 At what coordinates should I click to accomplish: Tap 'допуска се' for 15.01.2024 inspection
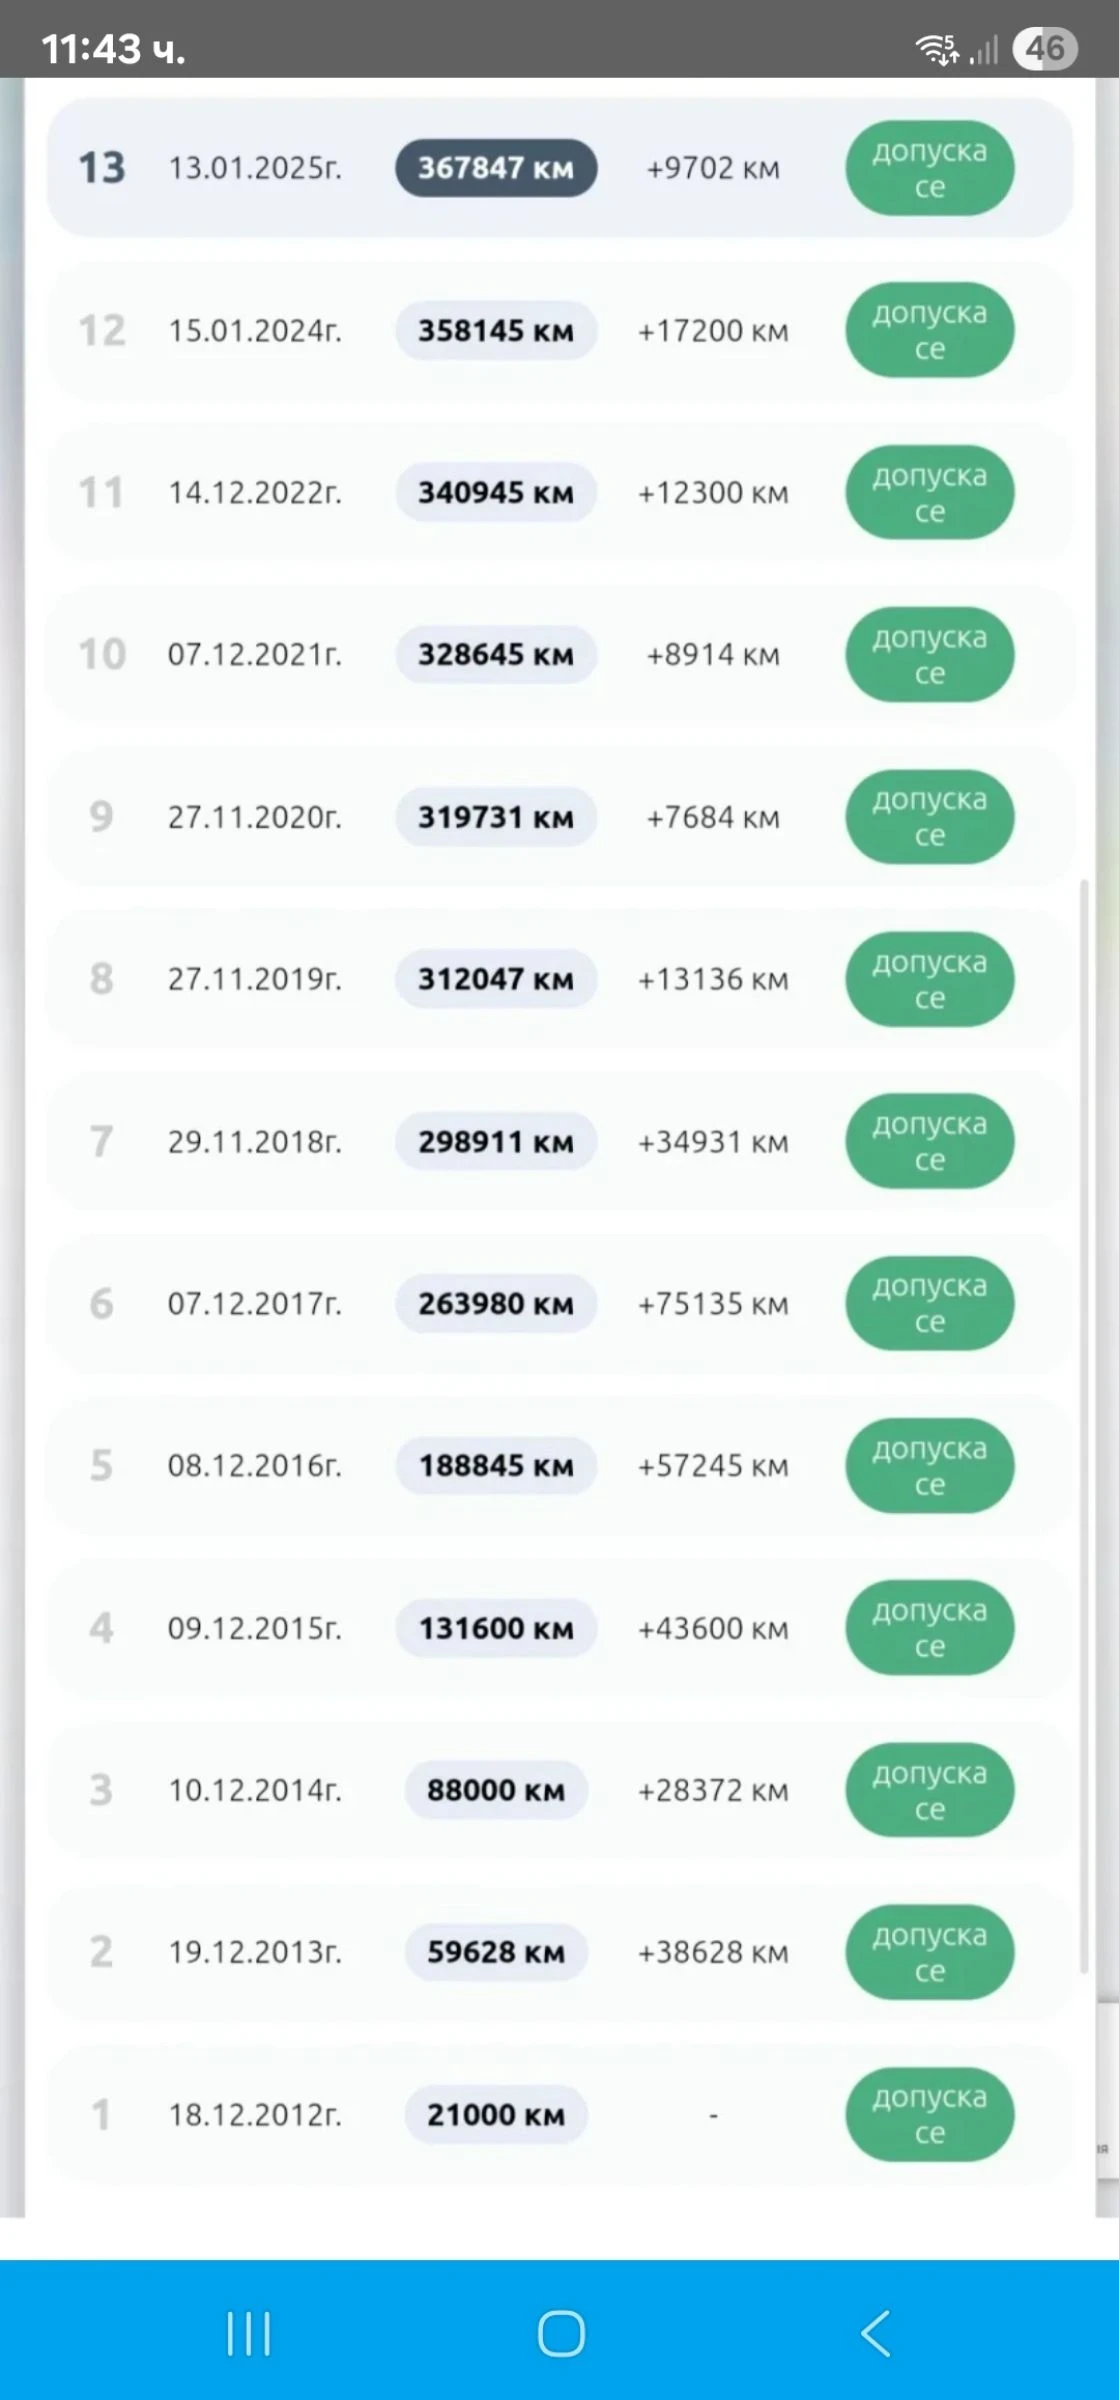pyautogui.click(x=929, y=330)
